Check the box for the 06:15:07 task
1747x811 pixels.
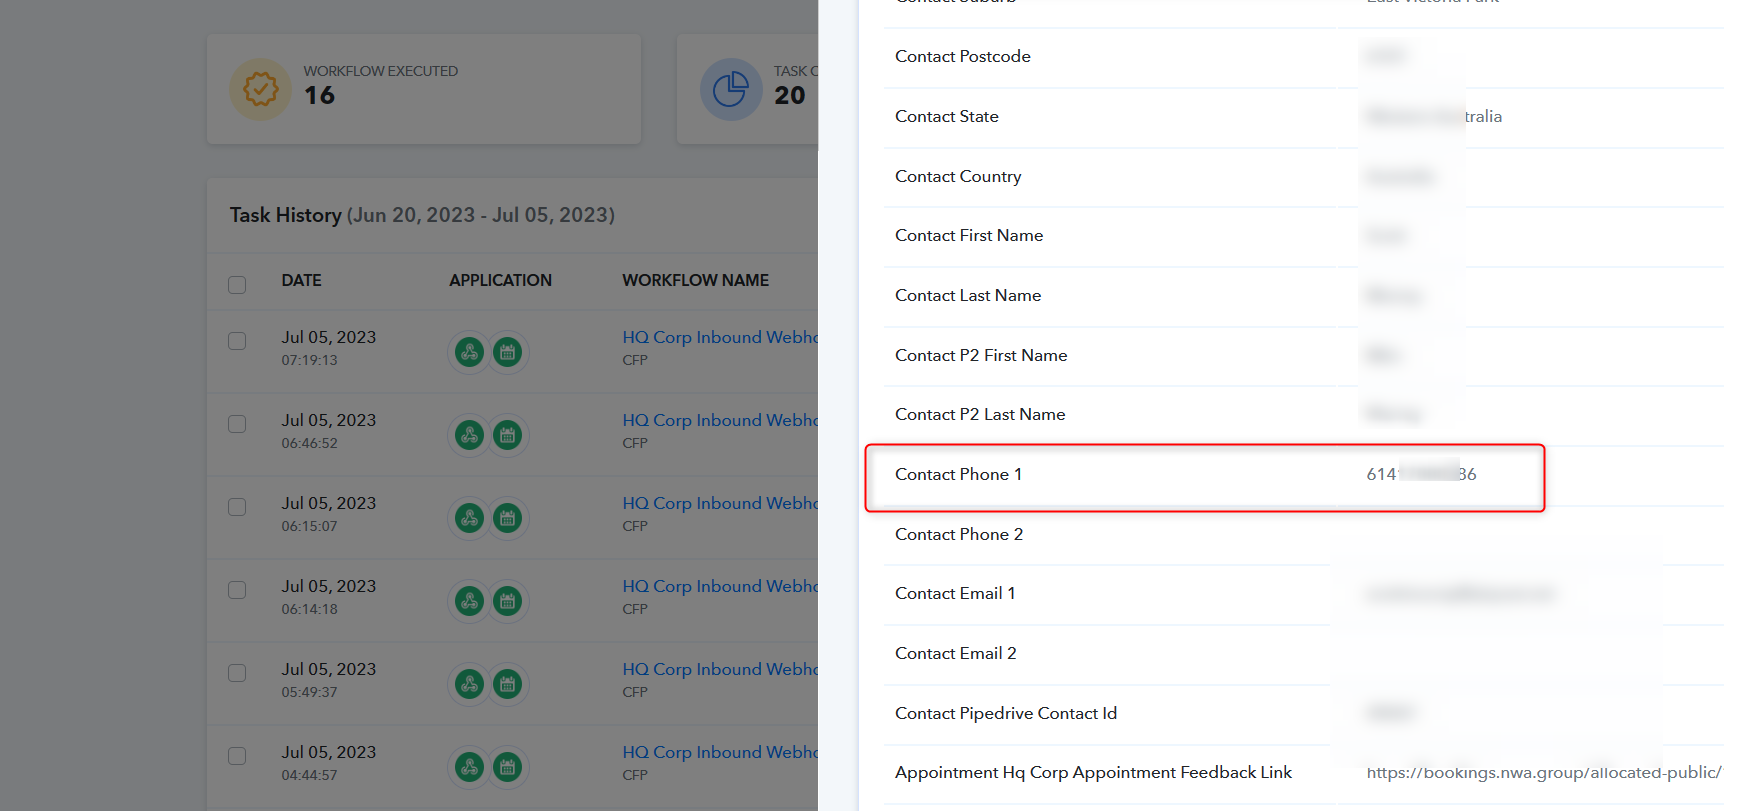(x=237, y=507)
